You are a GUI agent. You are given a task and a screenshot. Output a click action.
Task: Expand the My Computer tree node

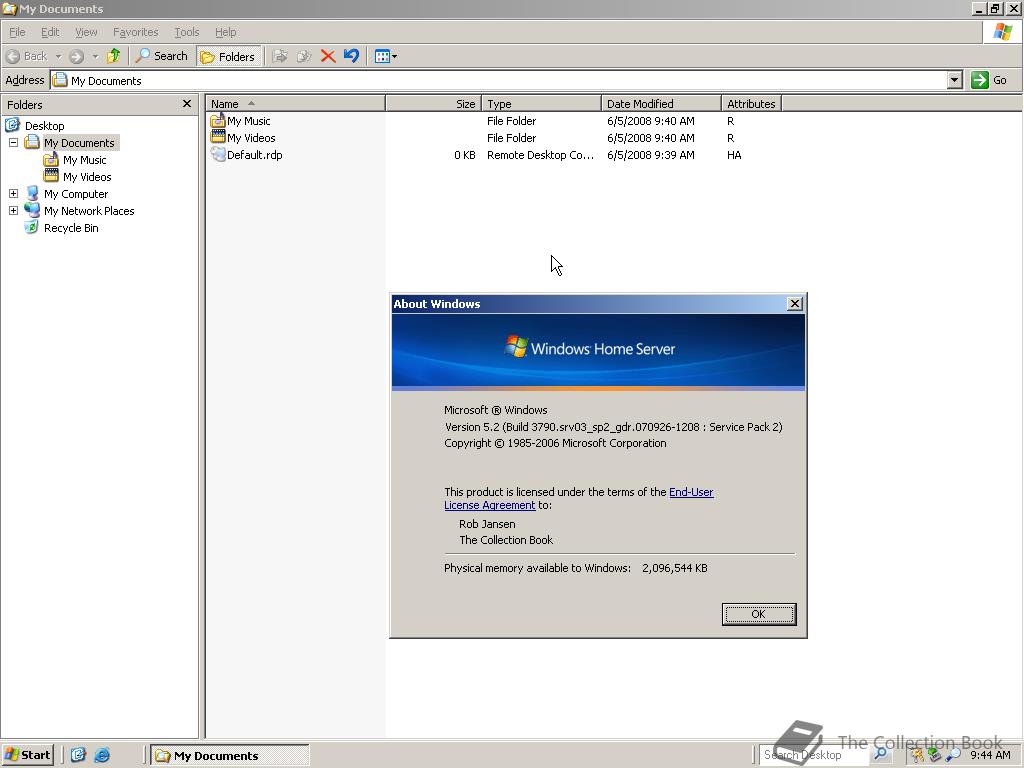pos(13,193)
